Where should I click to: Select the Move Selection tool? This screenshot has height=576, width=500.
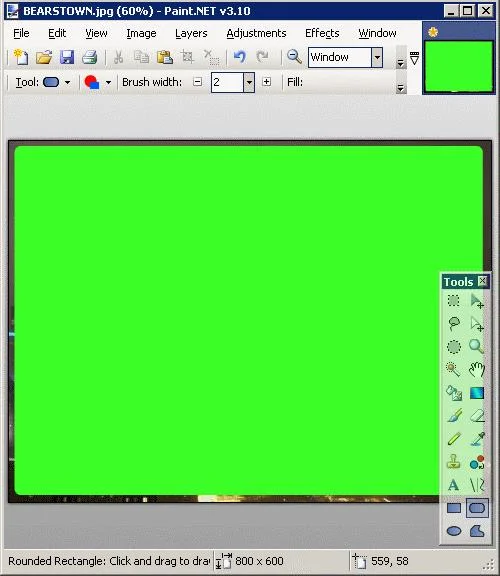pos(477,324)
